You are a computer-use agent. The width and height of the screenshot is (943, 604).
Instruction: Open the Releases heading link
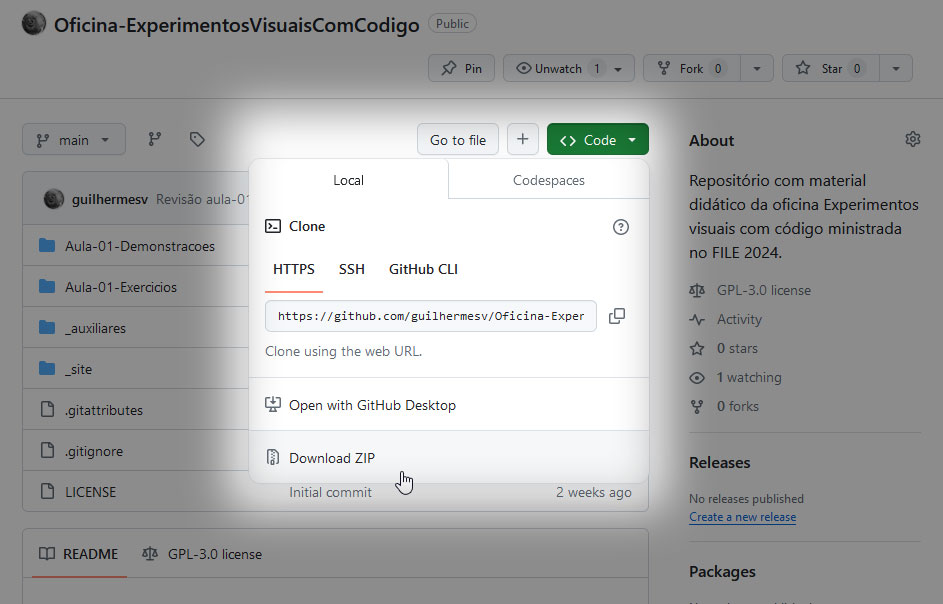(x=719, y=463)
